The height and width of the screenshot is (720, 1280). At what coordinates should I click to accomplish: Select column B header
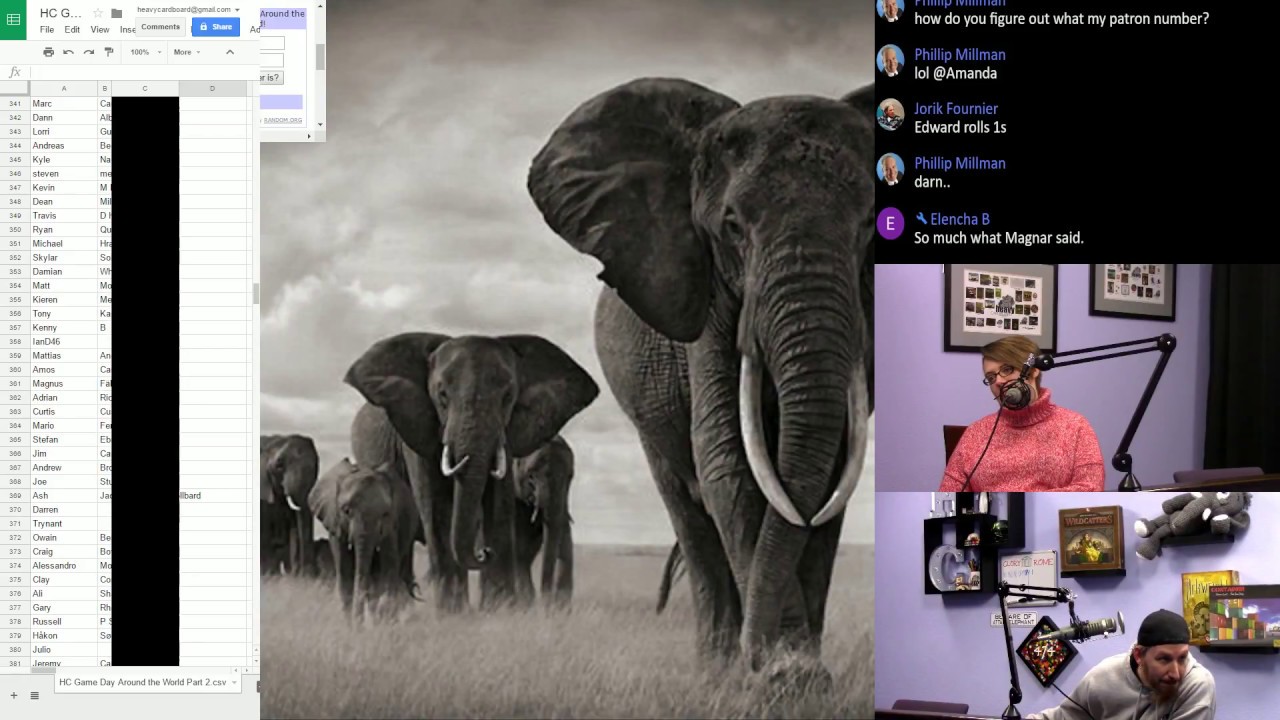[x=104, y=89]
